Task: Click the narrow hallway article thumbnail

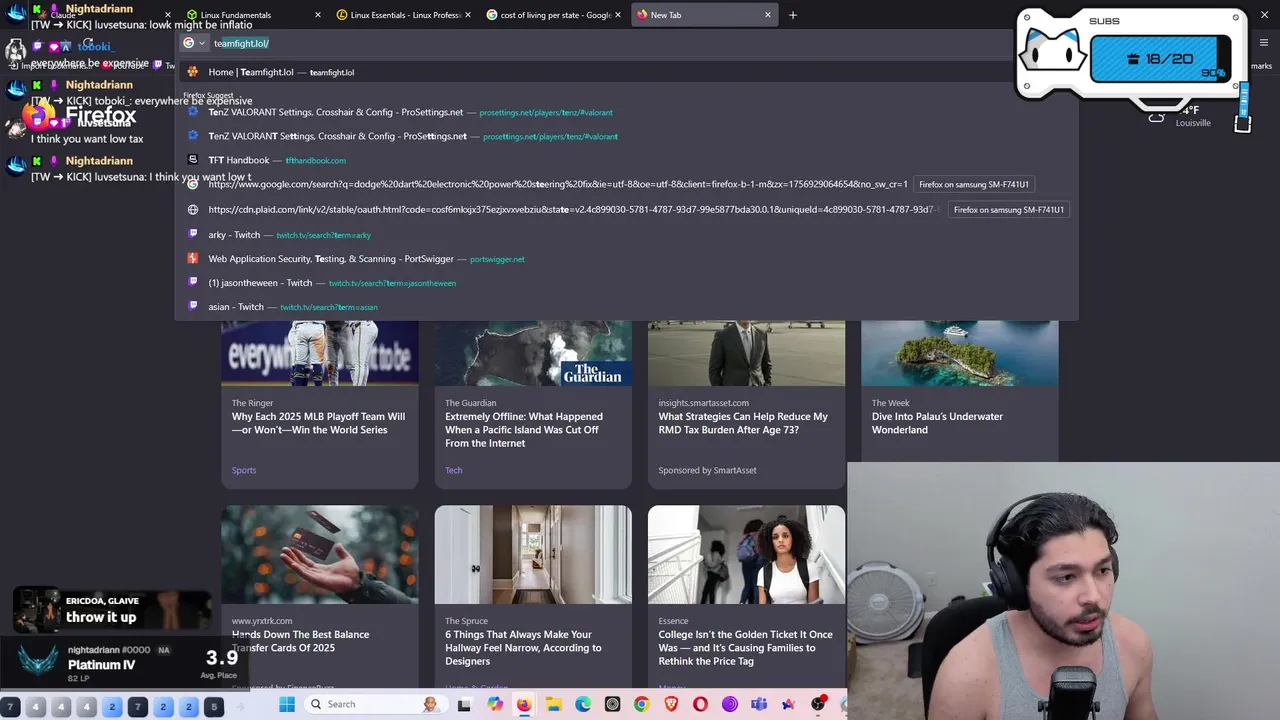Action: pyautogui.click(x=533, y=554)
